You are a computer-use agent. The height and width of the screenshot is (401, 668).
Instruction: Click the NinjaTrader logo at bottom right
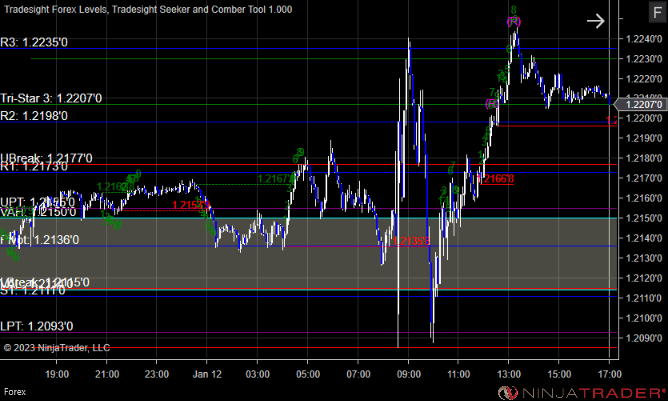coord(581,392)
